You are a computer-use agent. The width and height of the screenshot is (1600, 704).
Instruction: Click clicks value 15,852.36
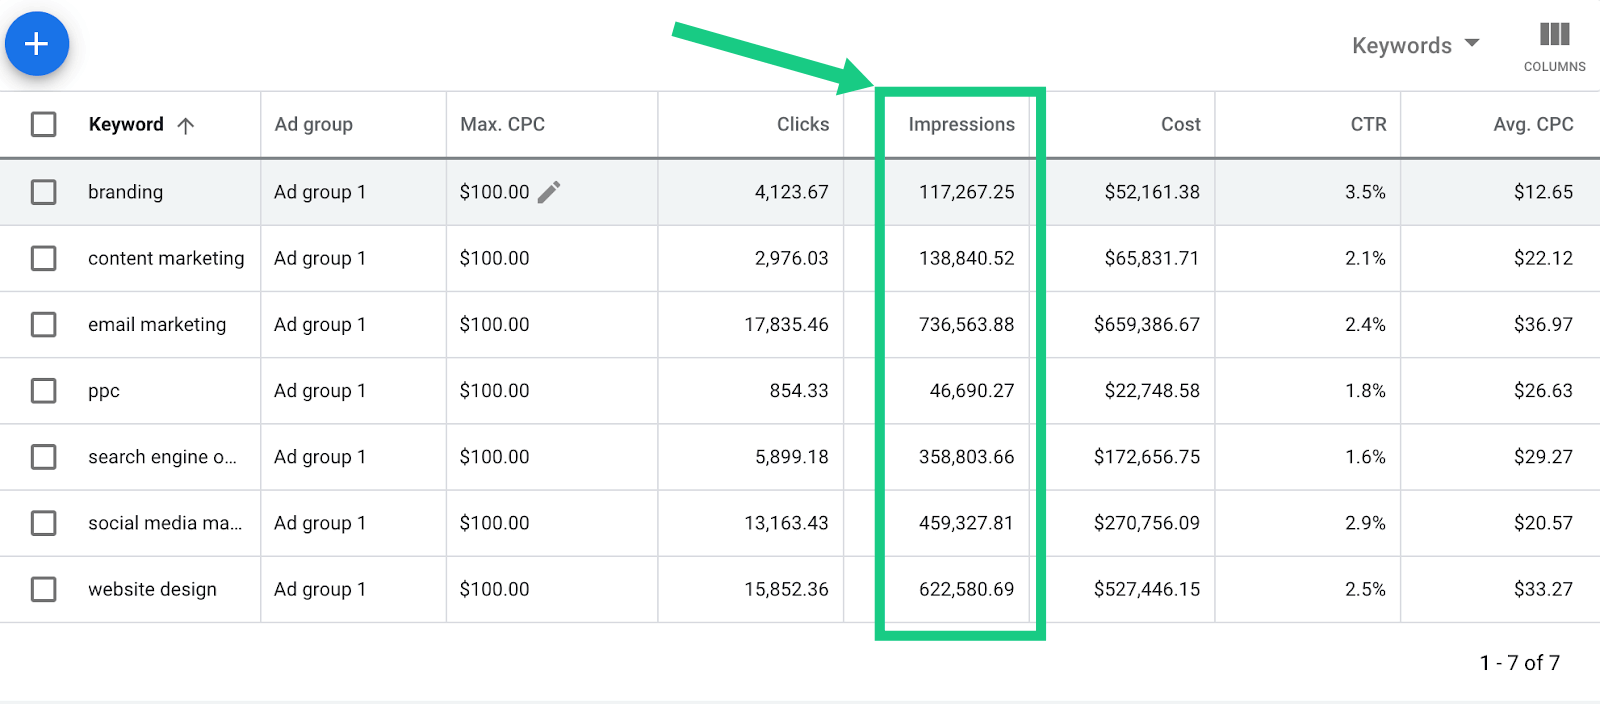(786, 589)
